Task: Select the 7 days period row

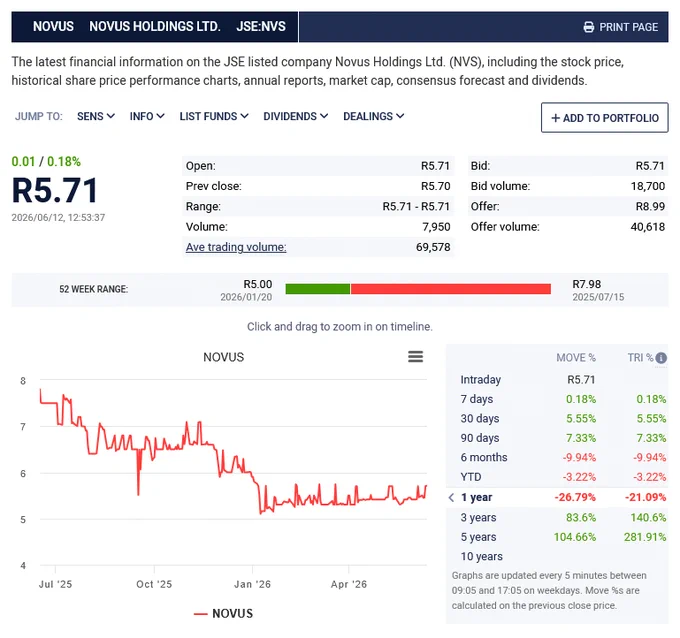Action: tap(557, 399)
